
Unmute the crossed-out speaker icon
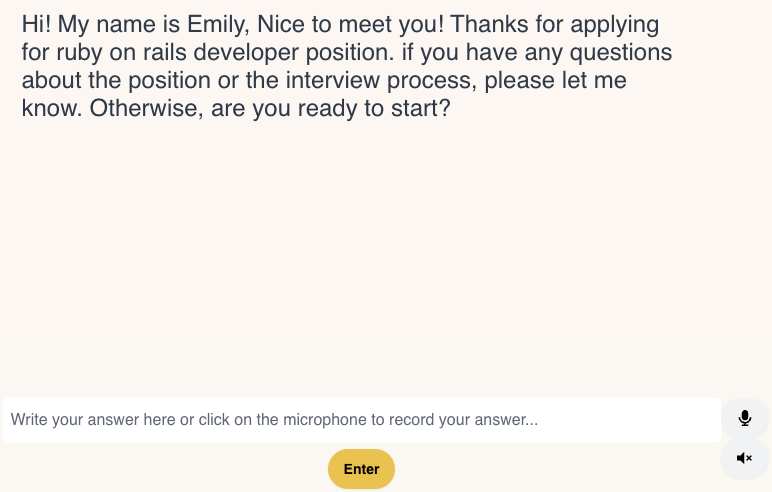[745, 458]
